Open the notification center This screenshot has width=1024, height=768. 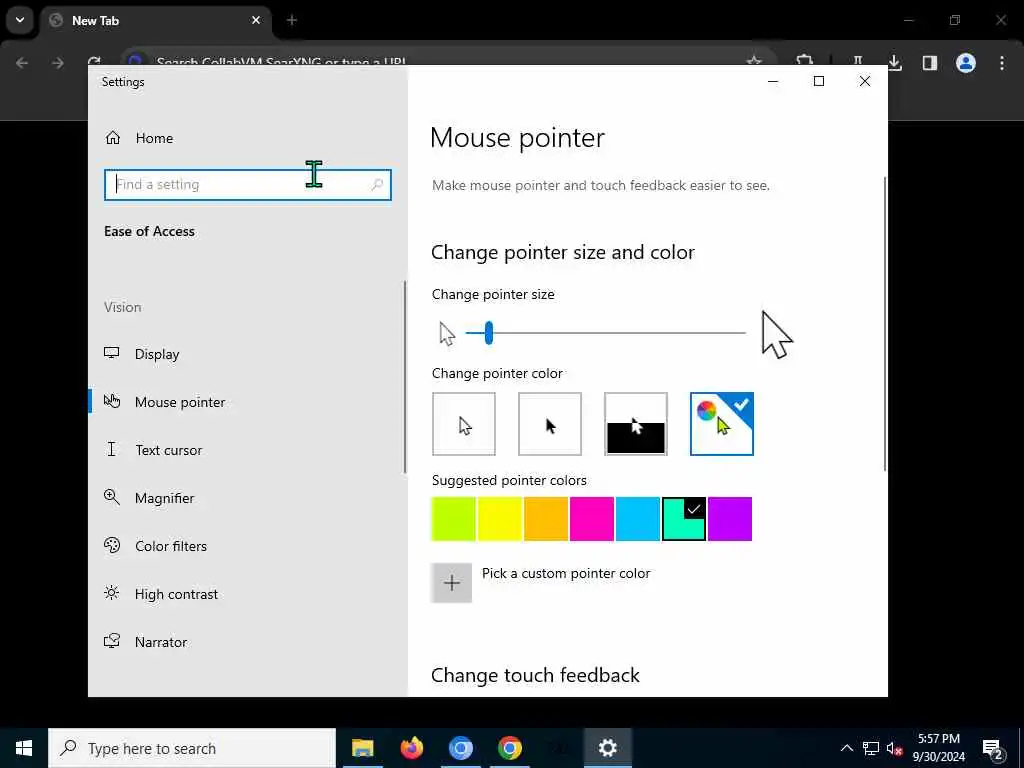993,748
